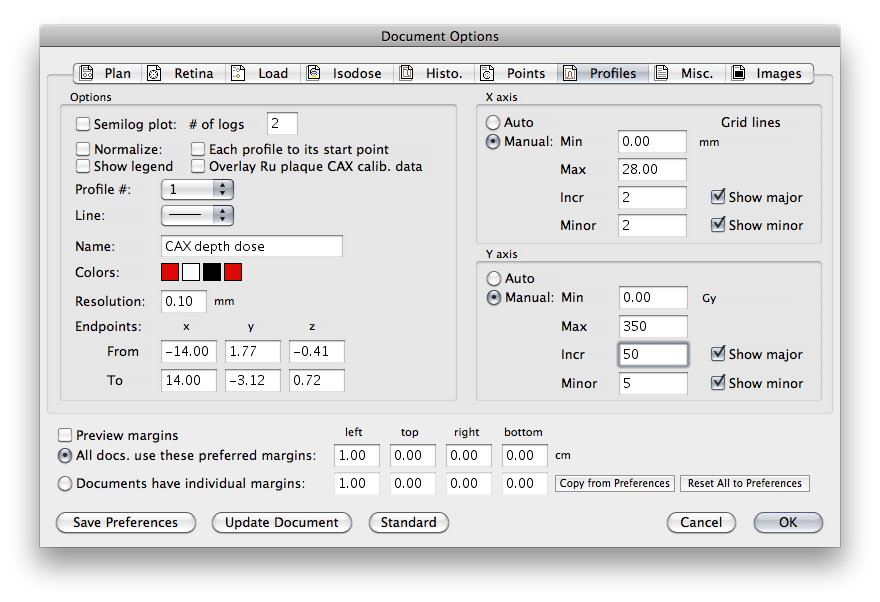
Task: Open the Profile # dropdown
Action: (197, 190)
